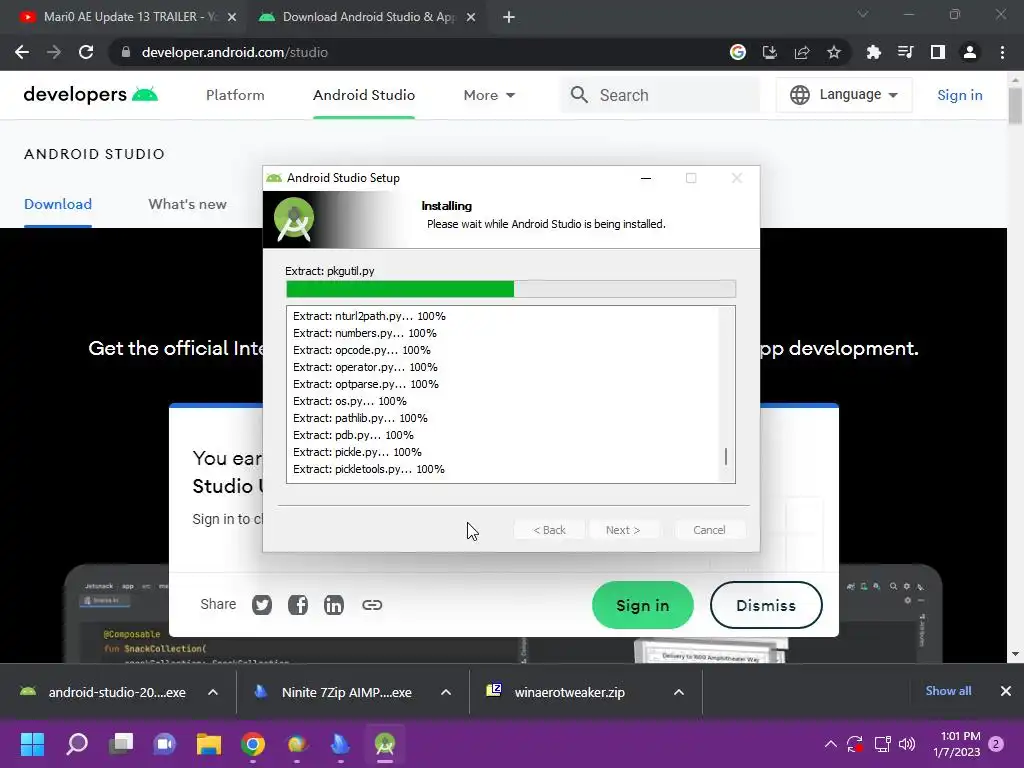
Task: Share on Twitter
Action: pyautogui.click(x=262, y=605)
